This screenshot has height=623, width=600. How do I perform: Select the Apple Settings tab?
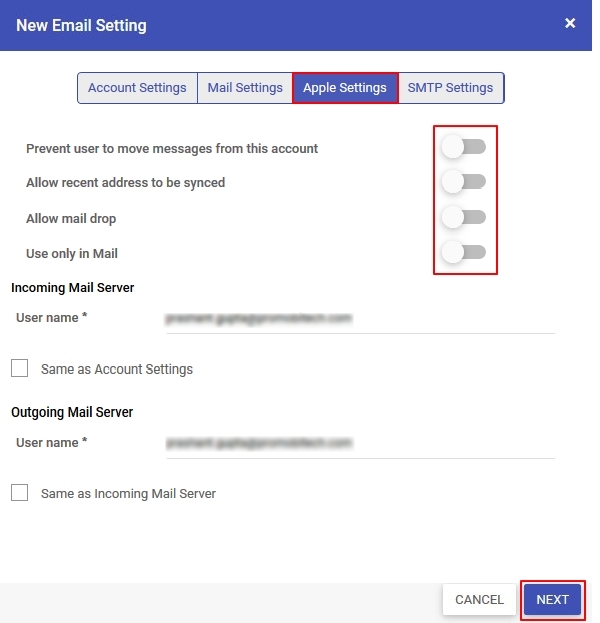(x=345, y=88)
